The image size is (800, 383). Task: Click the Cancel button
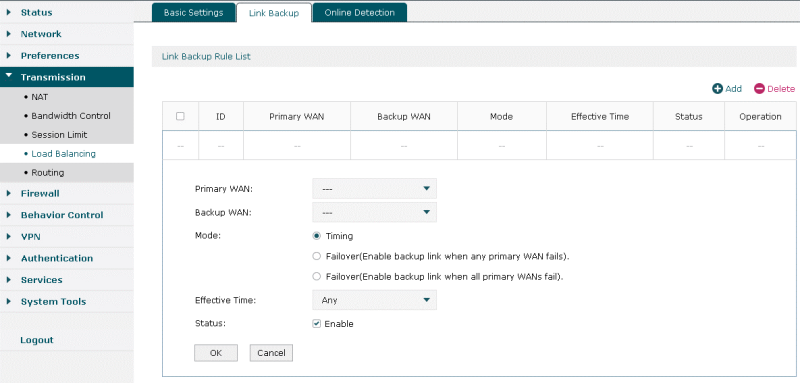(x=271, y=352)
